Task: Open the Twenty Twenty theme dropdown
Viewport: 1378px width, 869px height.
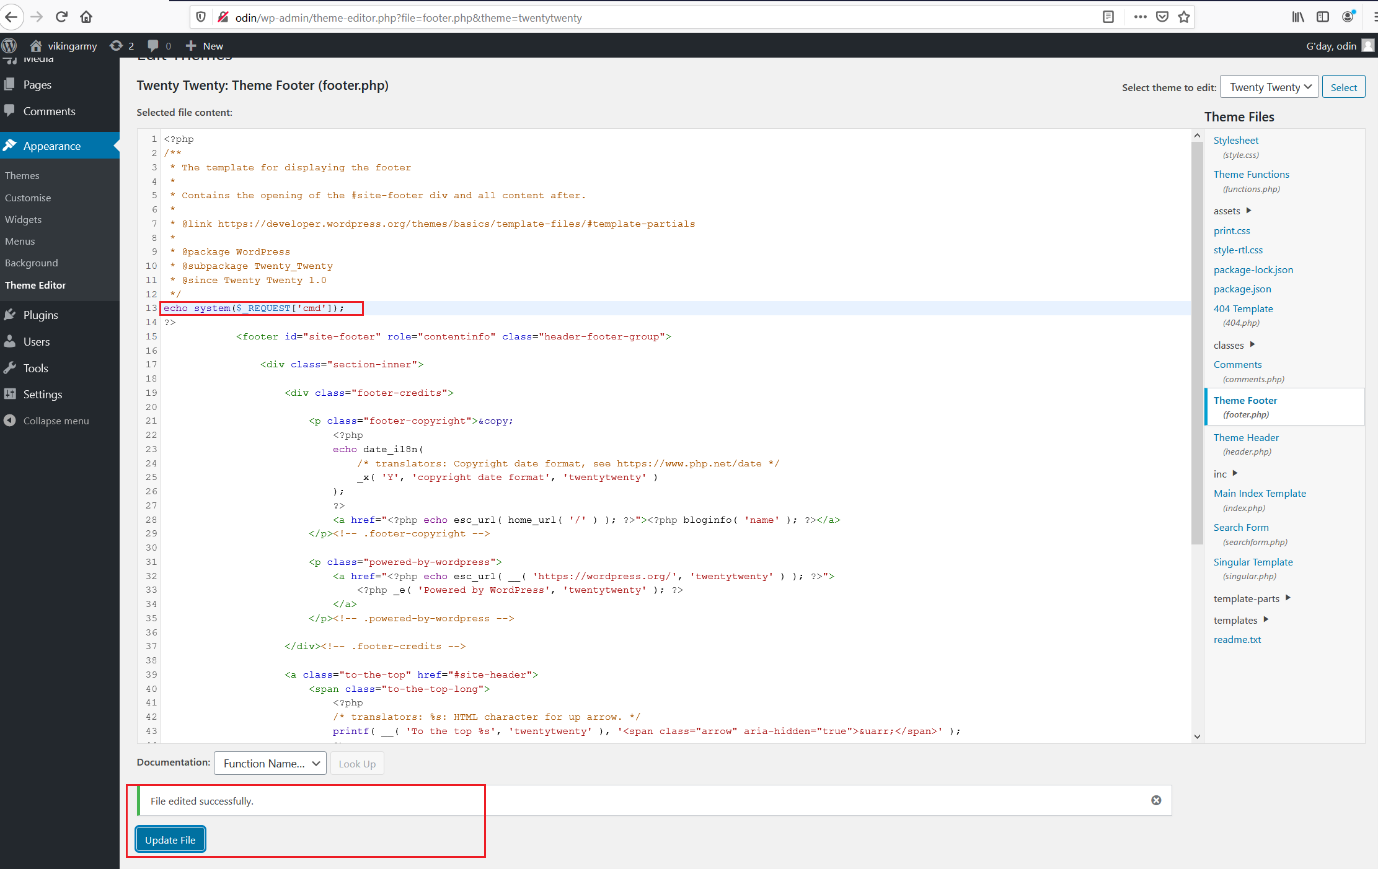Action: tap(1270, 87)
